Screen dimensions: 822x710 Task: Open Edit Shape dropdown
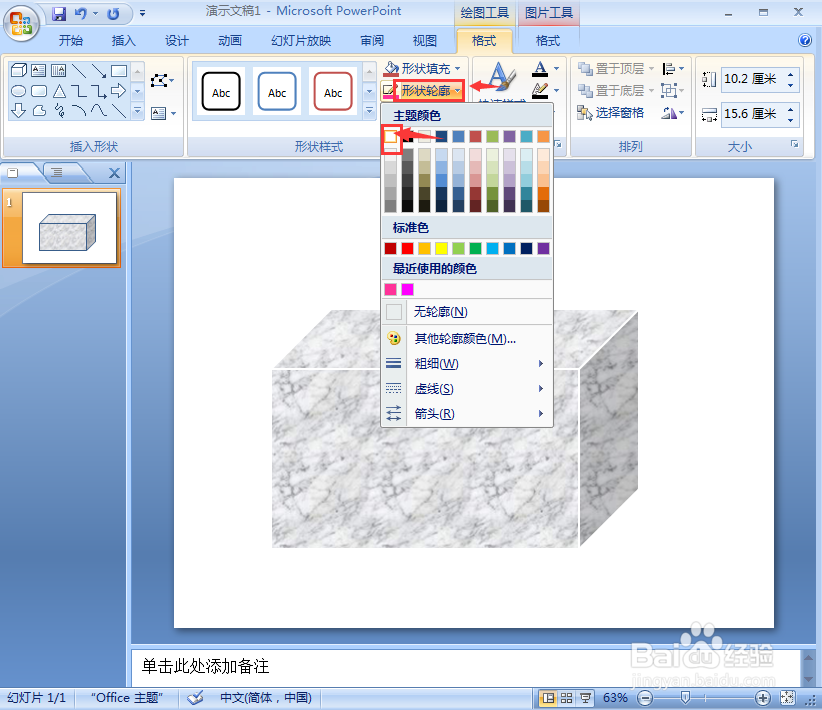(x=162, y=81)
